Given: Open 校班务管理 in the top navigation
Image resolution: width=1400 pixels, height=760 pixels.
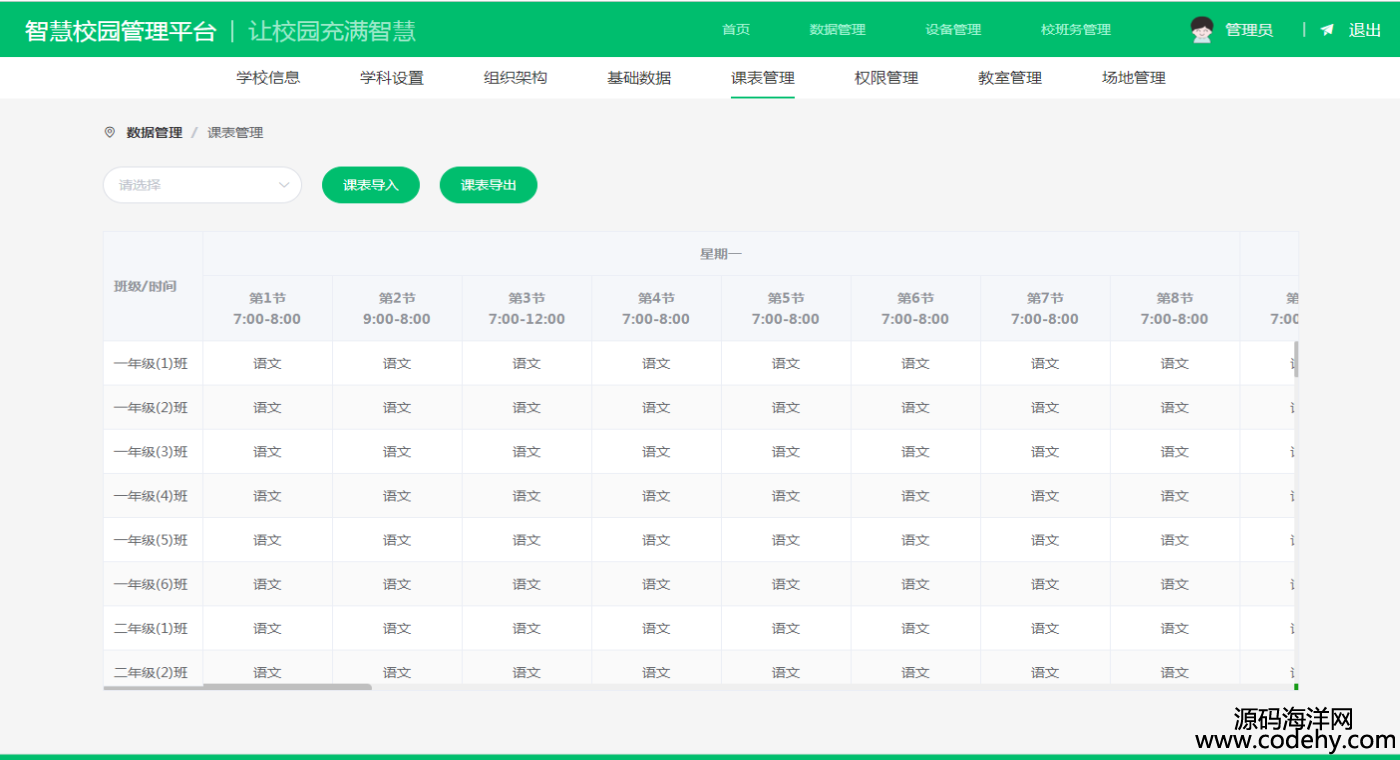Looking at the screenshot, I should 1075,30.
